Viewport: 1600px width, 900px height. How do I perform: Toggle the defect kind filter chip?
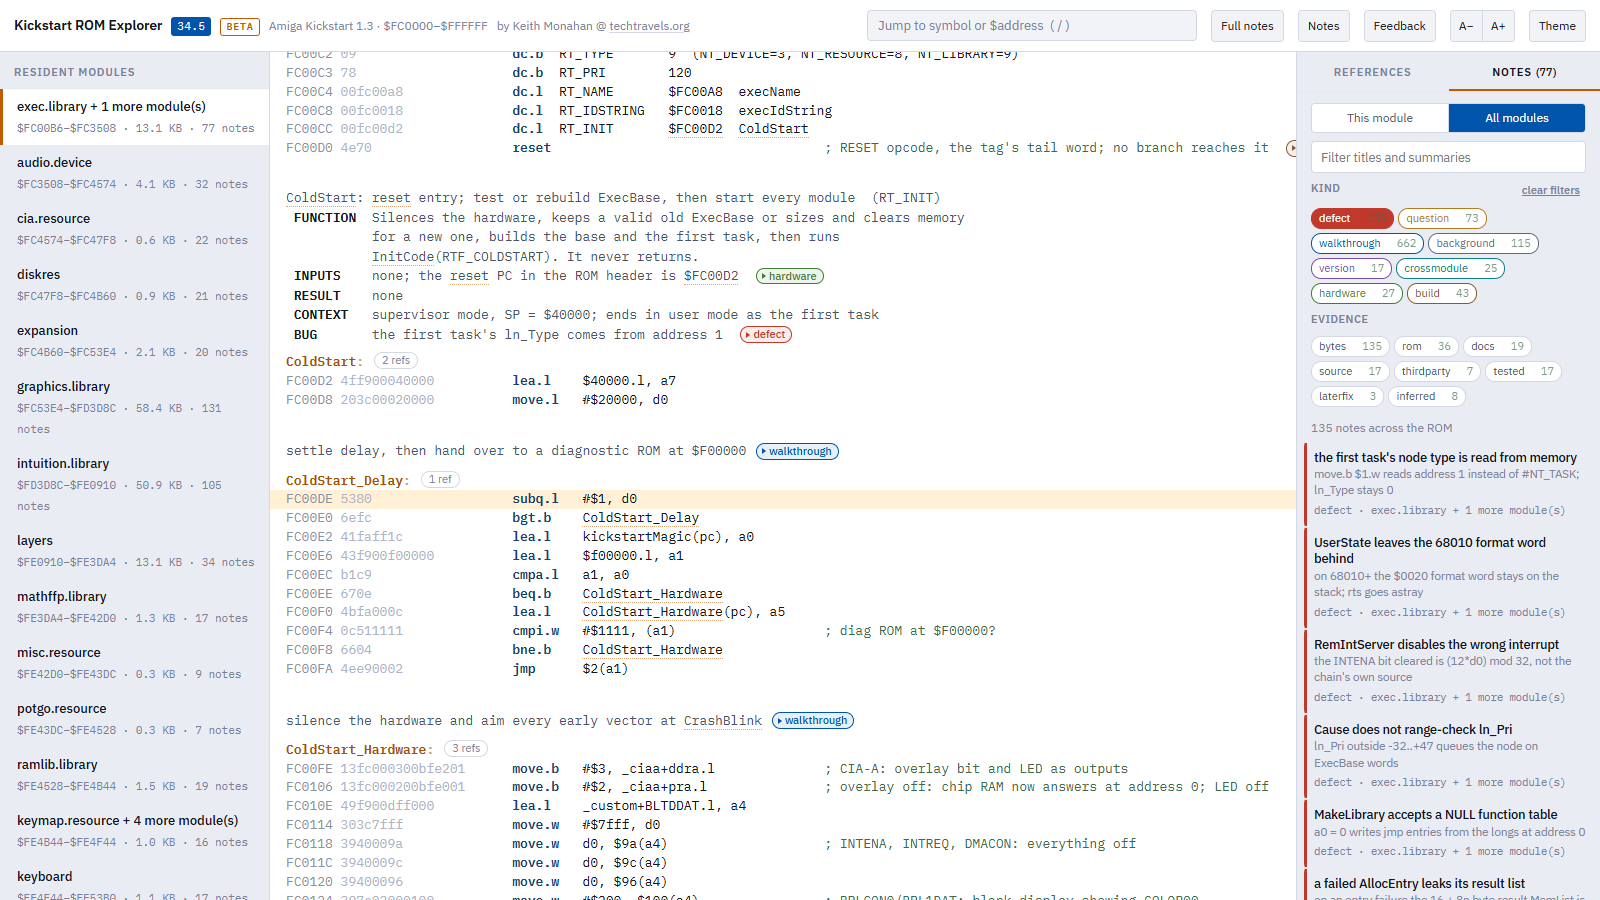tap(1351, 218)
